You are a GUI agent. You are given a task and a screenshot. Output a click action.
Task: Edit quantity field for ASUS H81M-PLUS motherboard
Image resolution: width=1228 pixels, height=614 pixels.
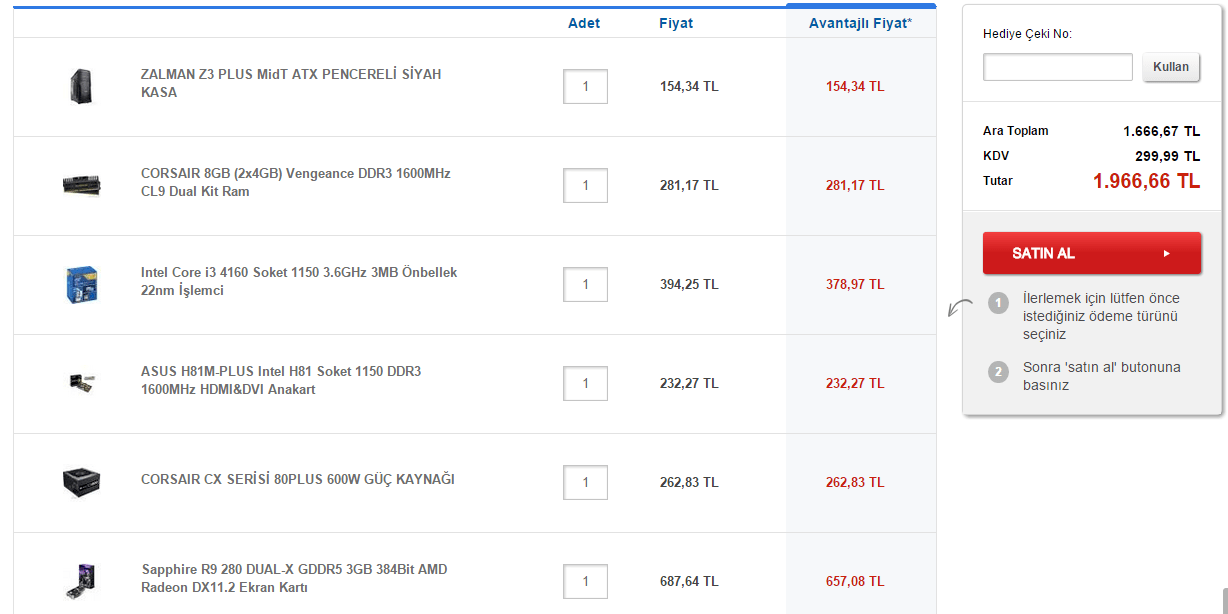(x=585, y=383)
